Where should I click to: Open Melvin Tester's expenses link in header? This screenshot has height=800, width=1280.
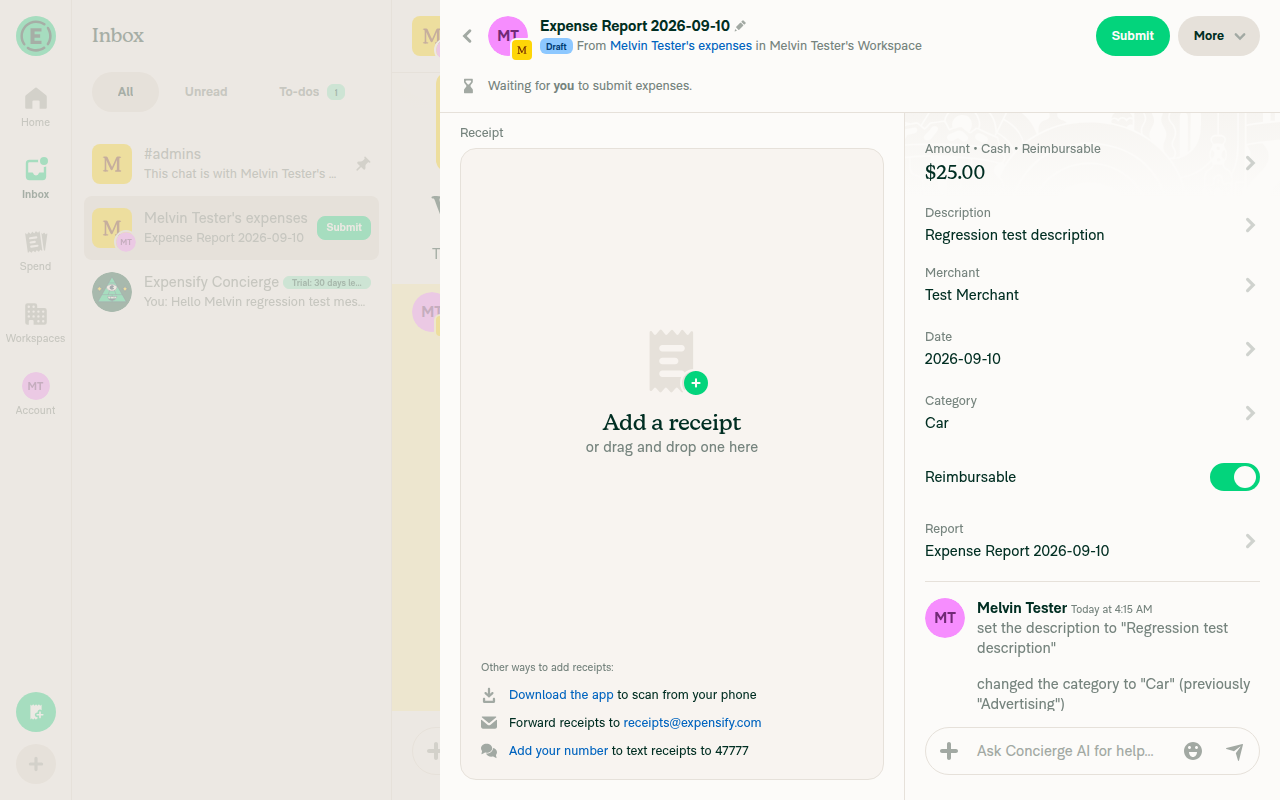pos(681,46)
